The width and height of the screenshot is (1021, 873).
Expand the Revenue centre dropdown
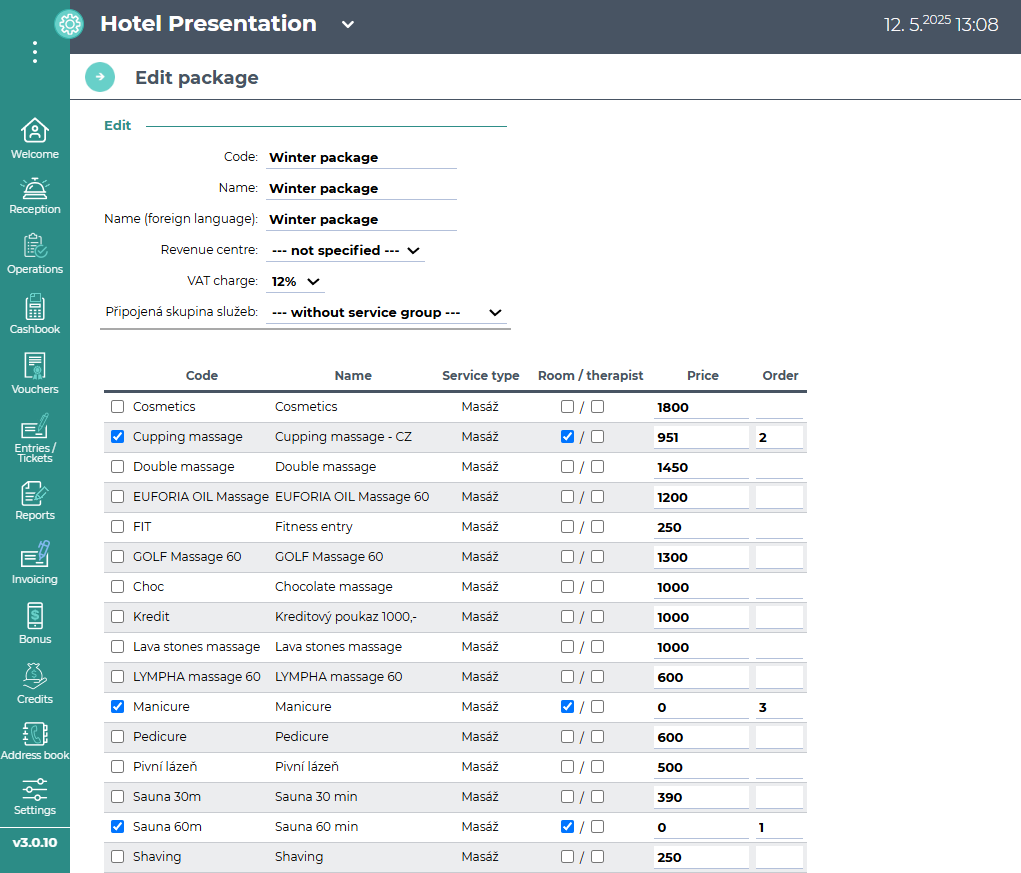coord(345,250)
